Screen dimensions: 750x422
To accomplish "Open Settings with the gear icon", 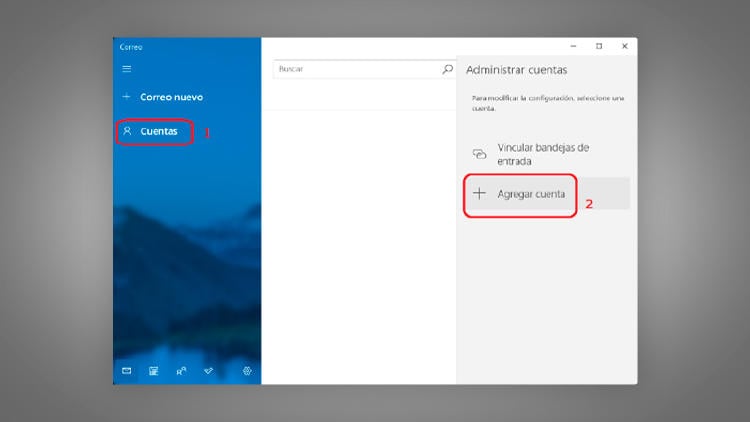I will 247,371.
